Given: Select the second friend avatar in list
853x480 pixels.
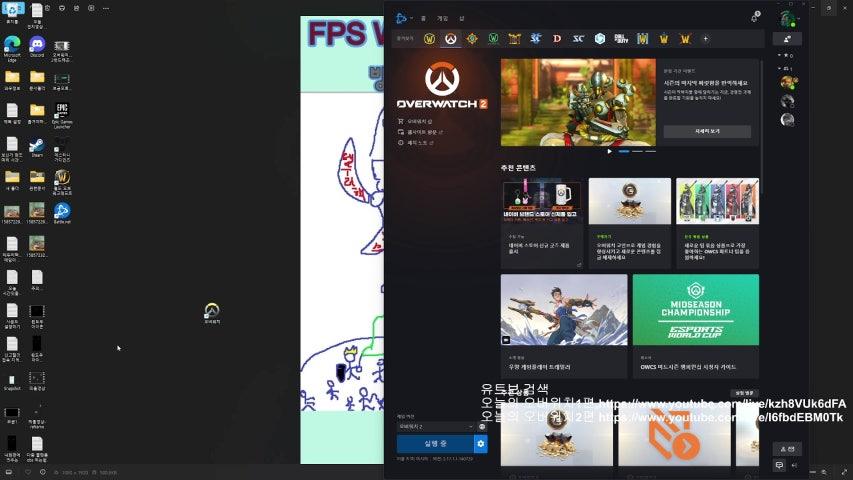Looking at the screenshot, I should tap(787, 101).
